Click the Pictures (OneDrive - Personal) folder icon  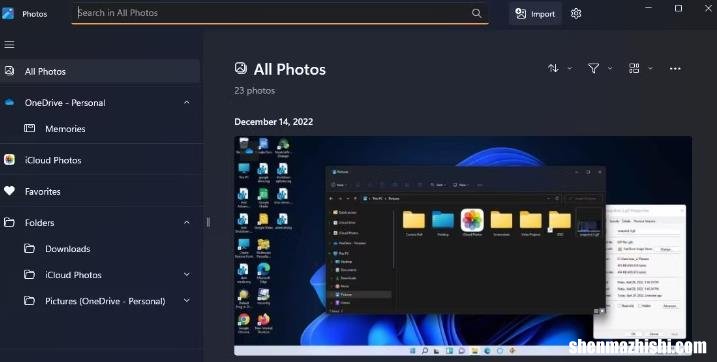(29, 300)
